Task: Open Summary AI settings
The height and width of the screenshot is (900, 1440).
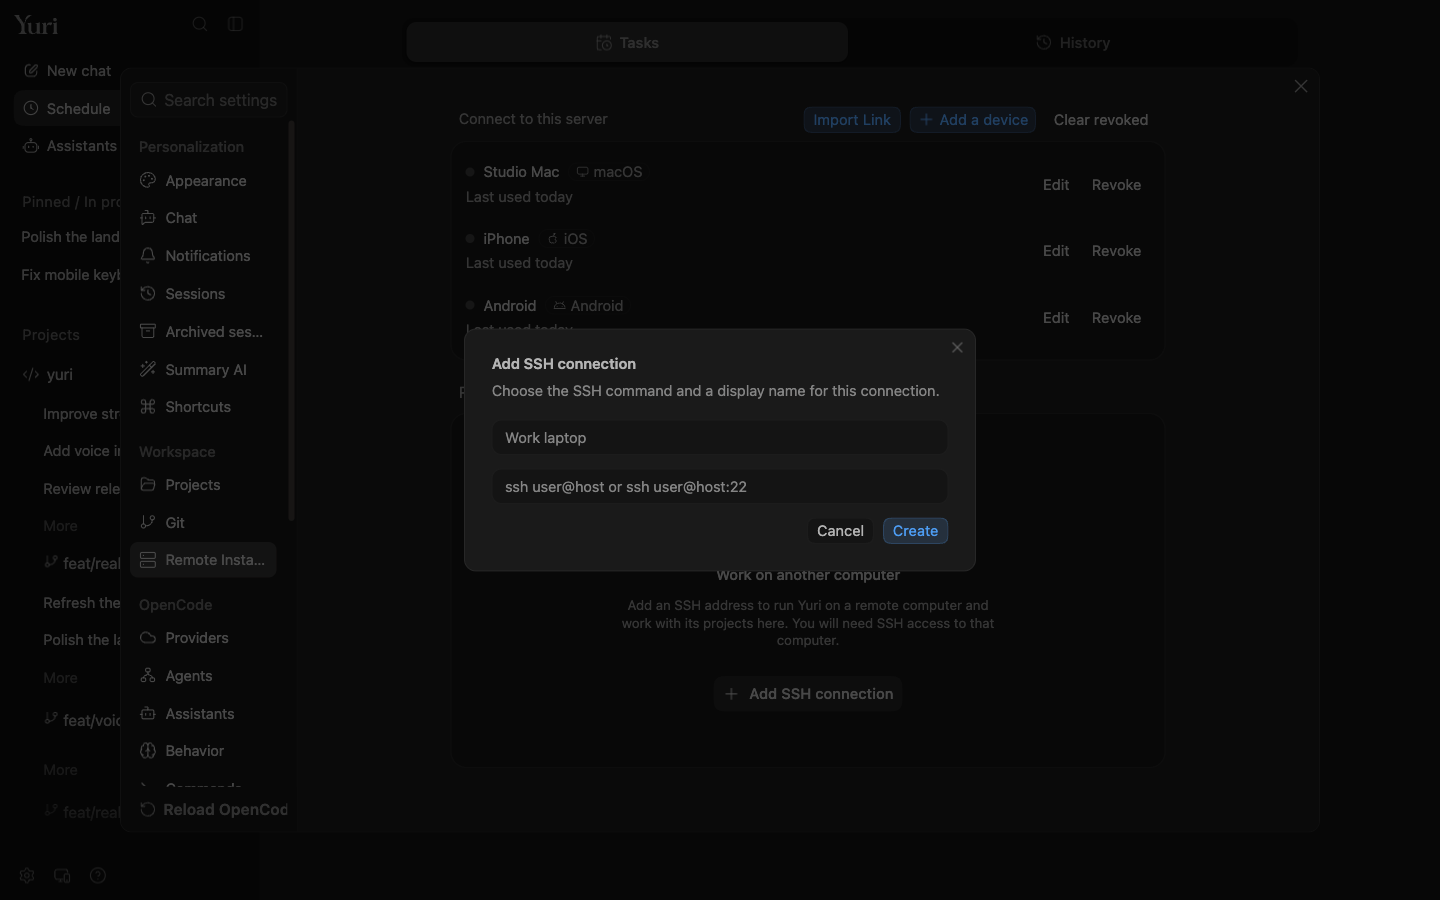Action: click(203, 370)
